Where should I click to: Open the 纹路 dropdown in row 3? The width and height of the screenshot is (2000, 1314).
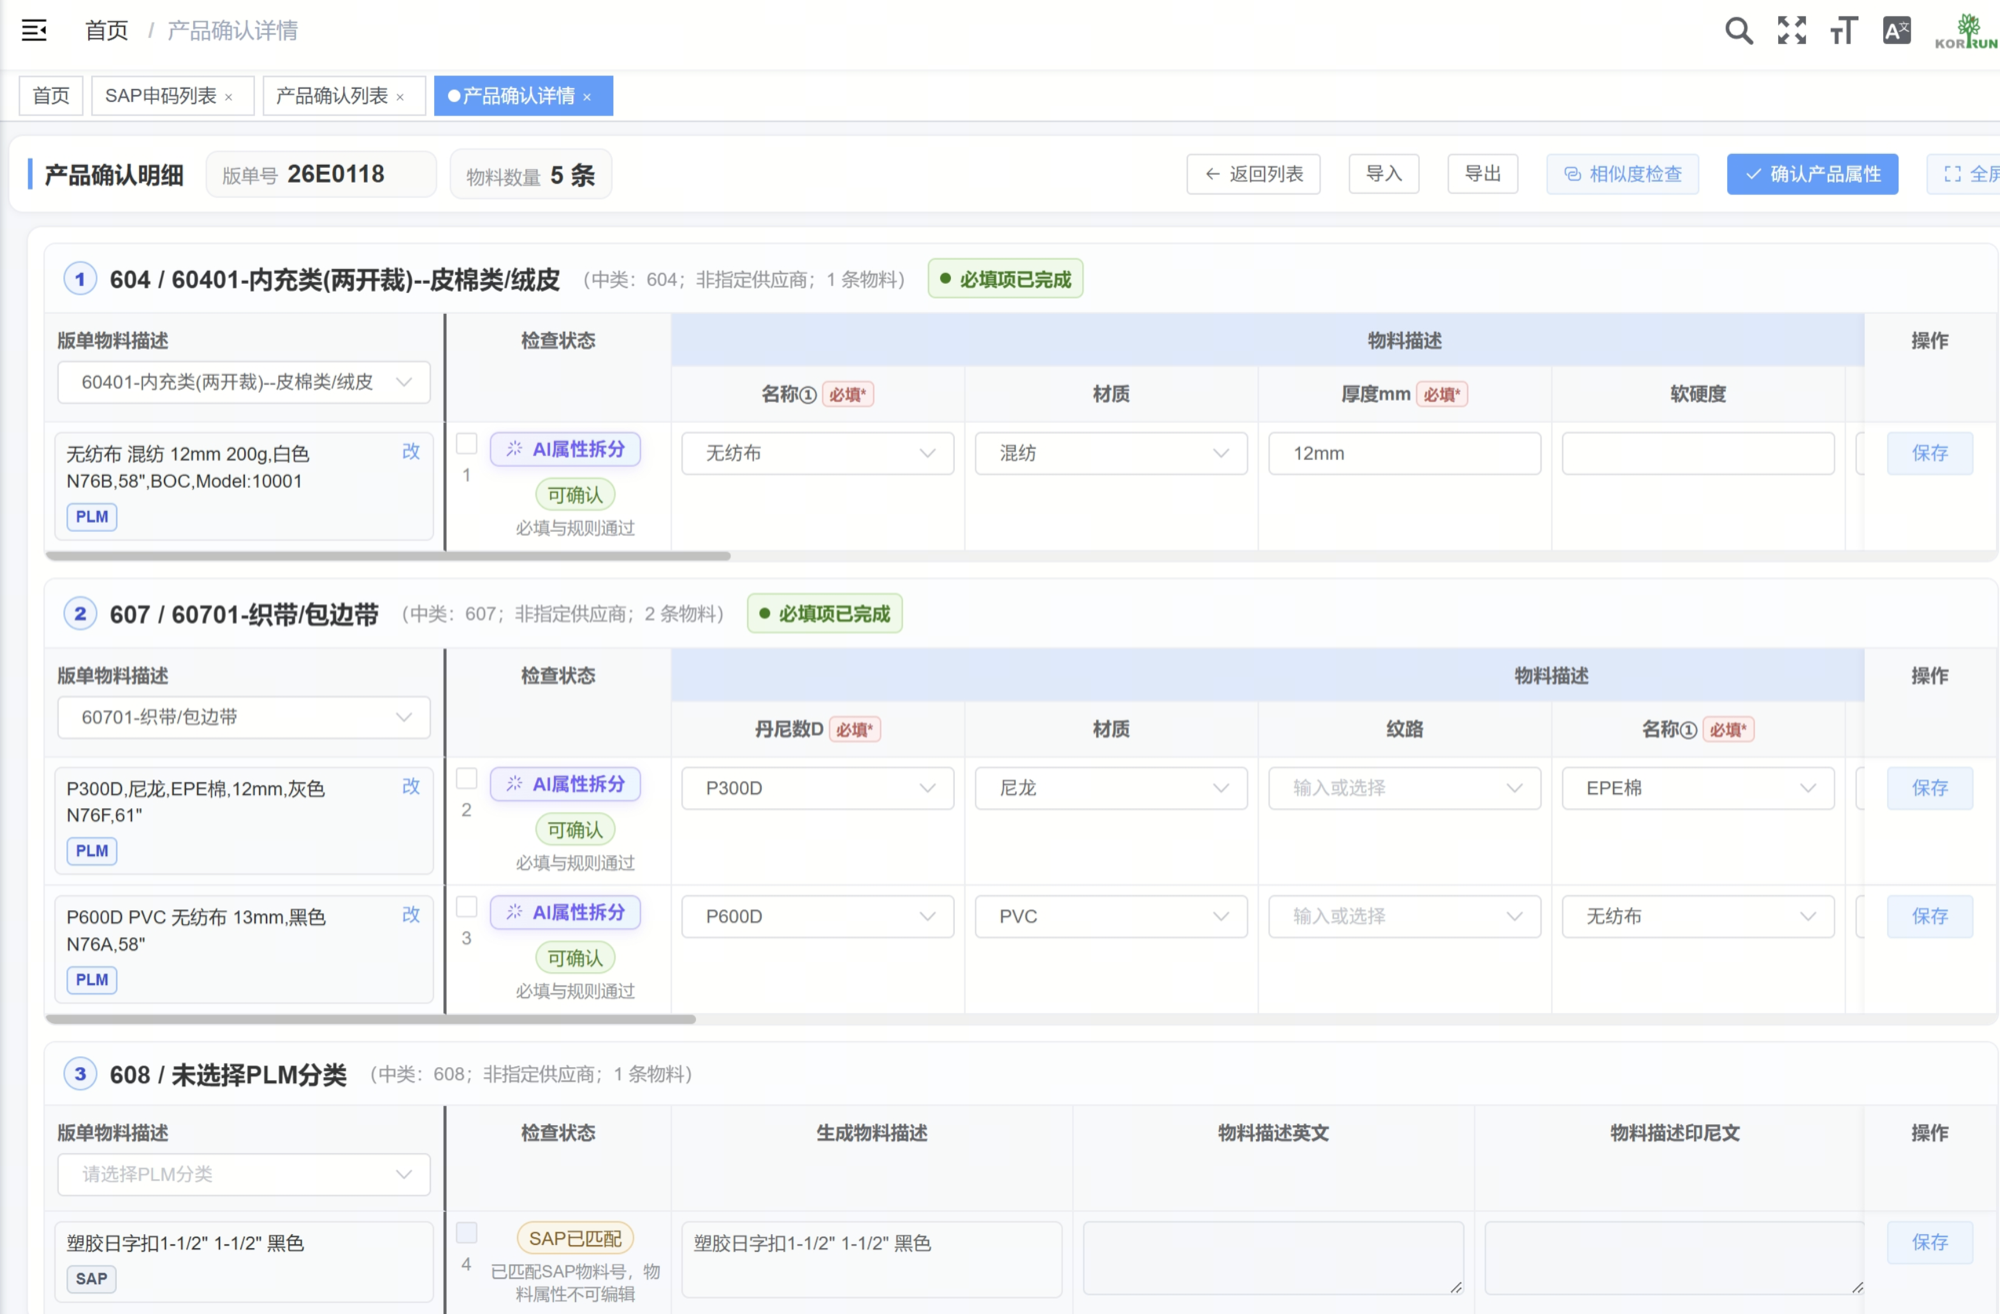point(1405,916)
